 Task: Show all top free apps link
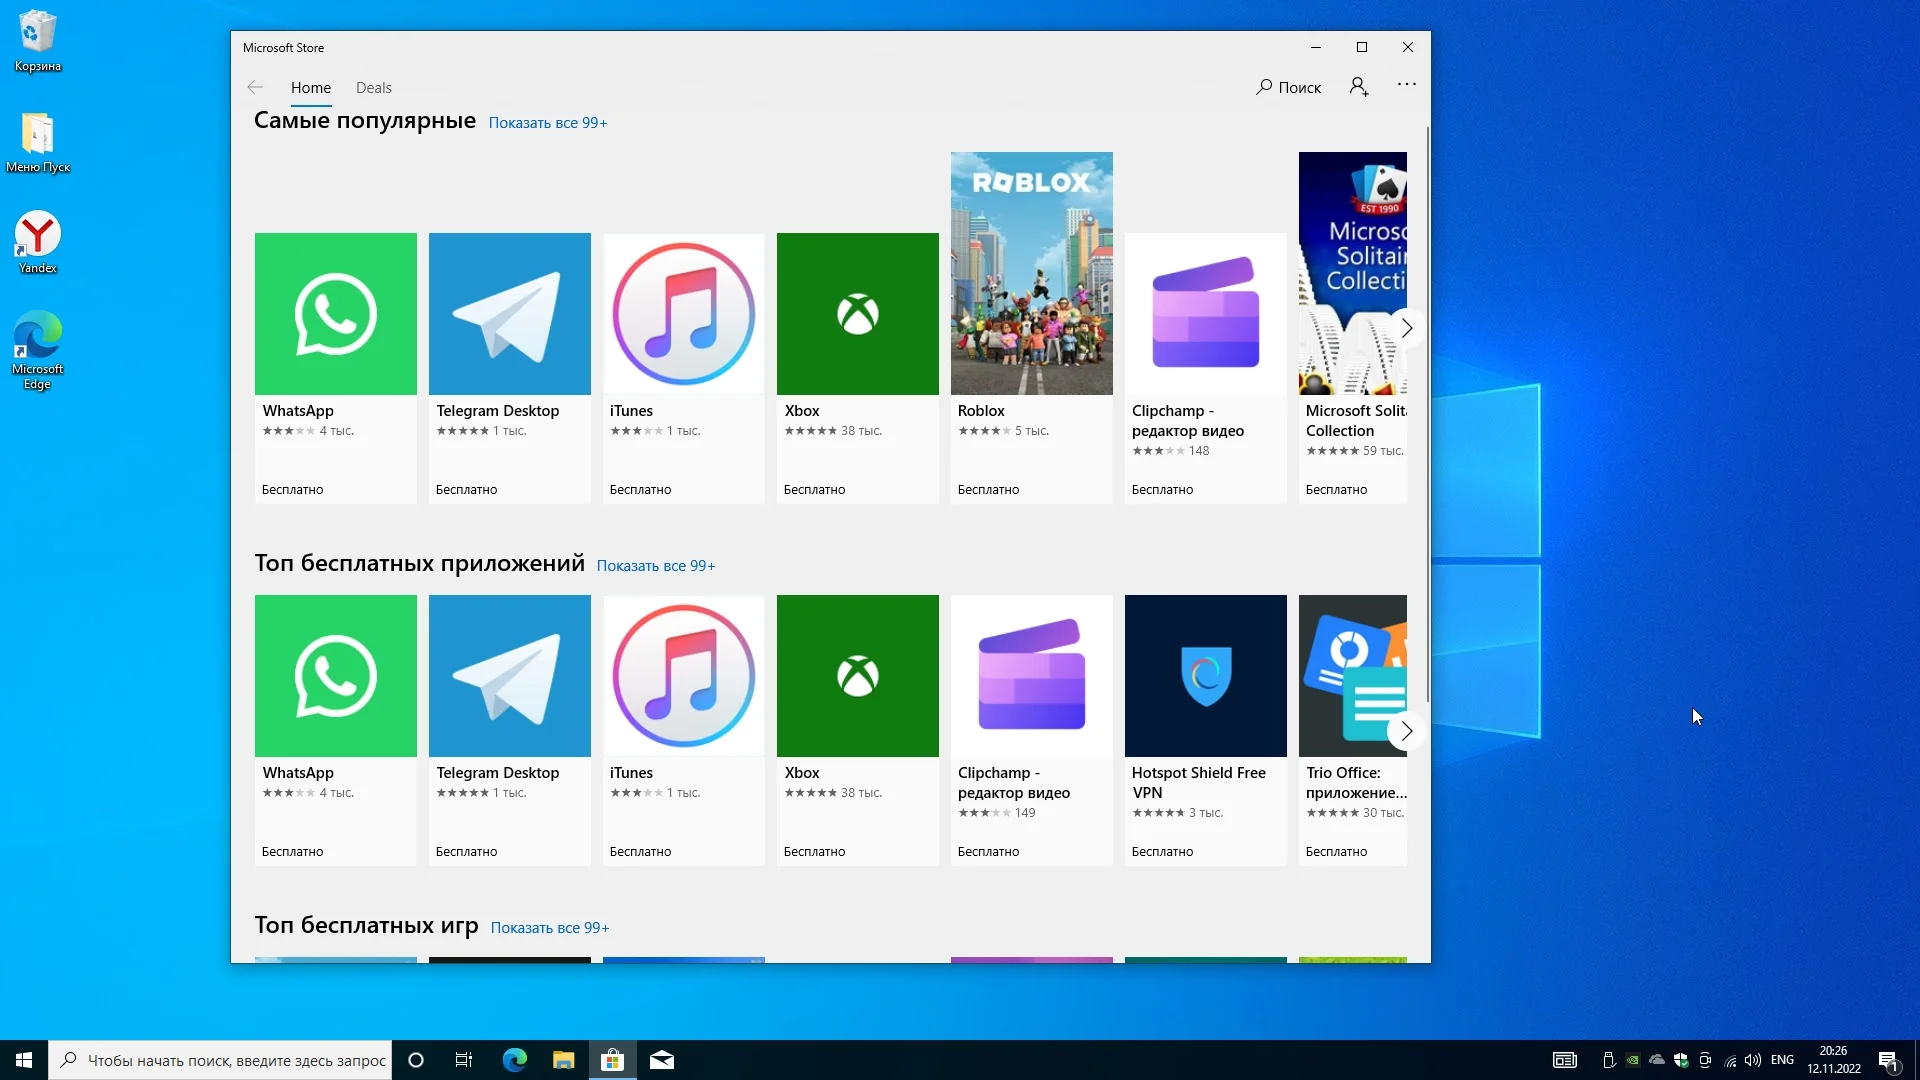point(655,566)
